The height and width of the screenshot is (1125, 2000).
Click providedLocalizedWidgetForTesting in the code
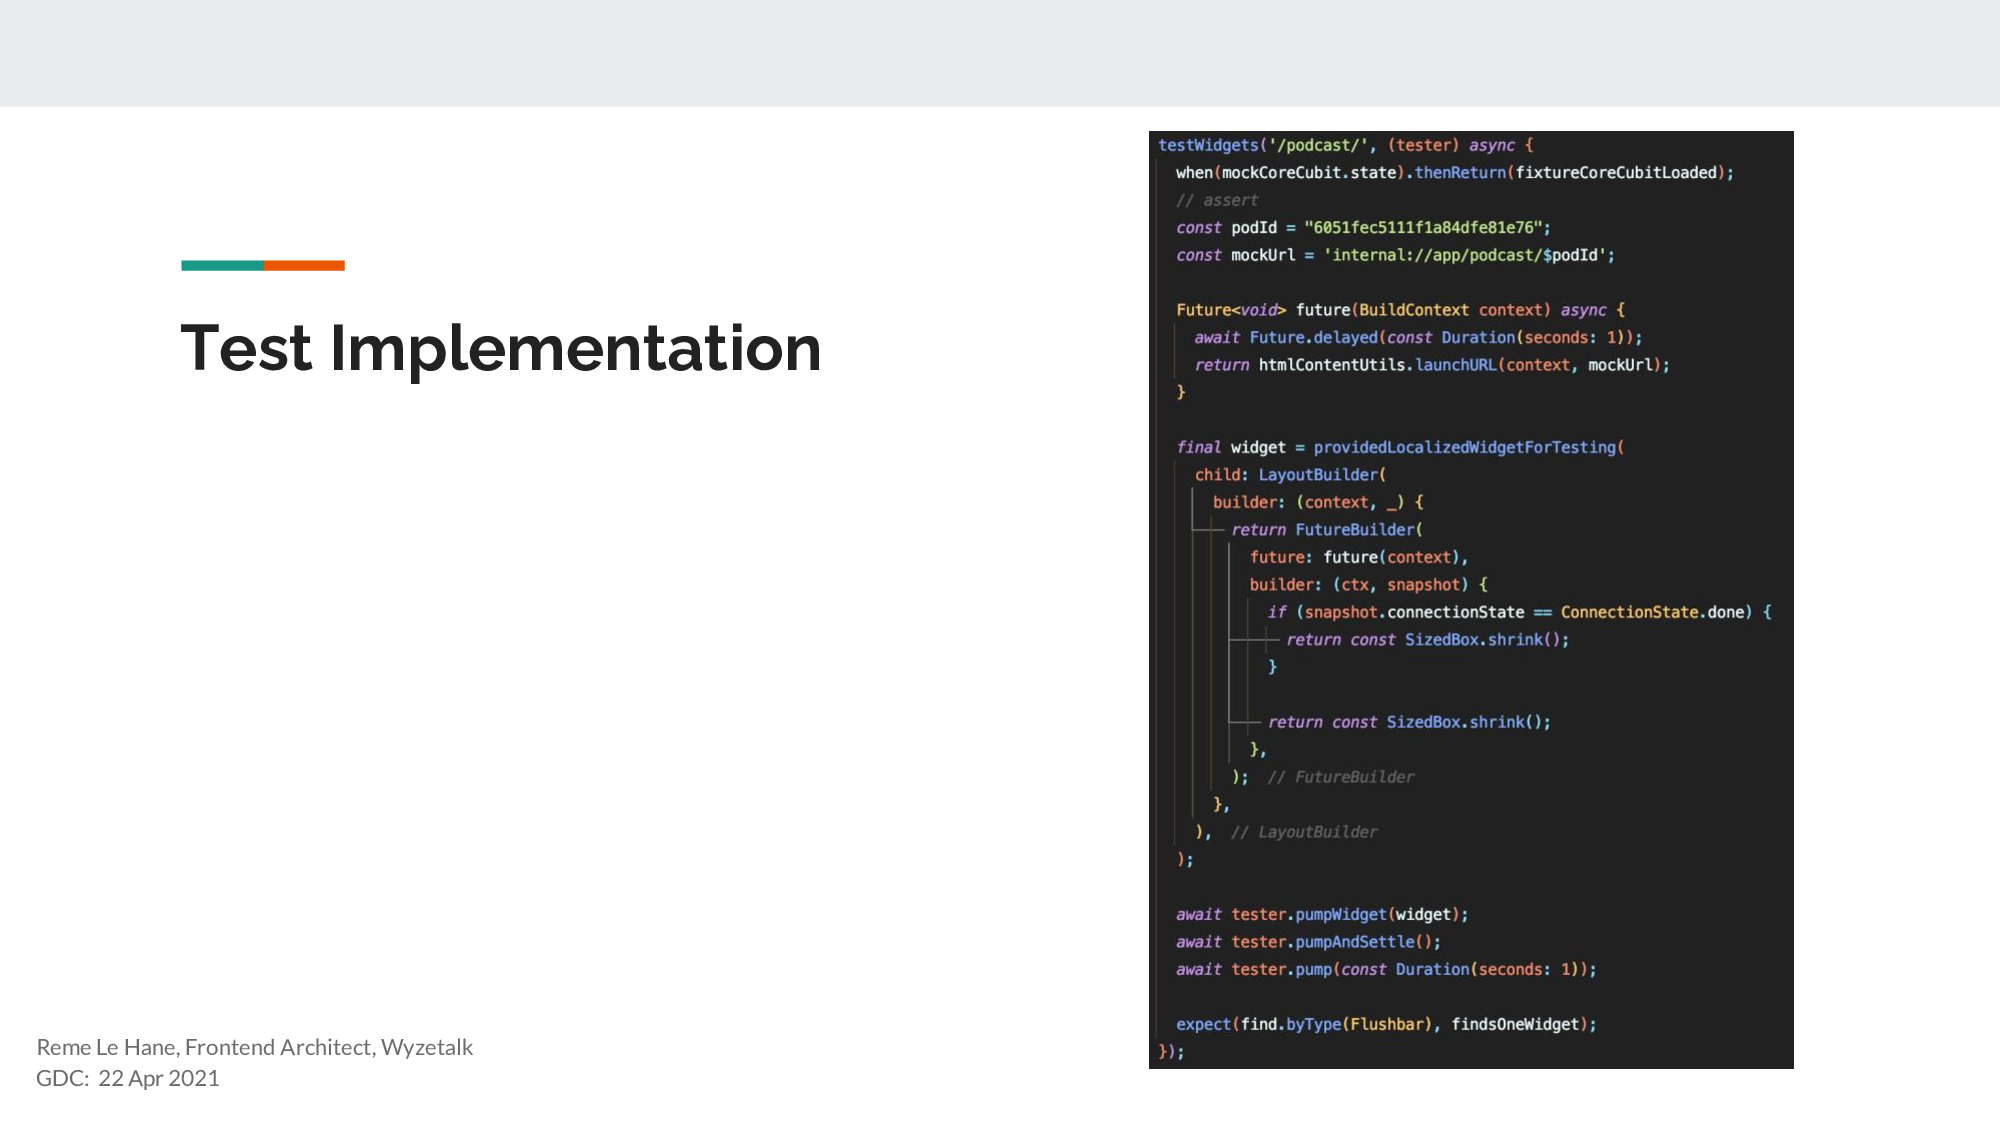pyautogui.click(x=1465, y=447)
